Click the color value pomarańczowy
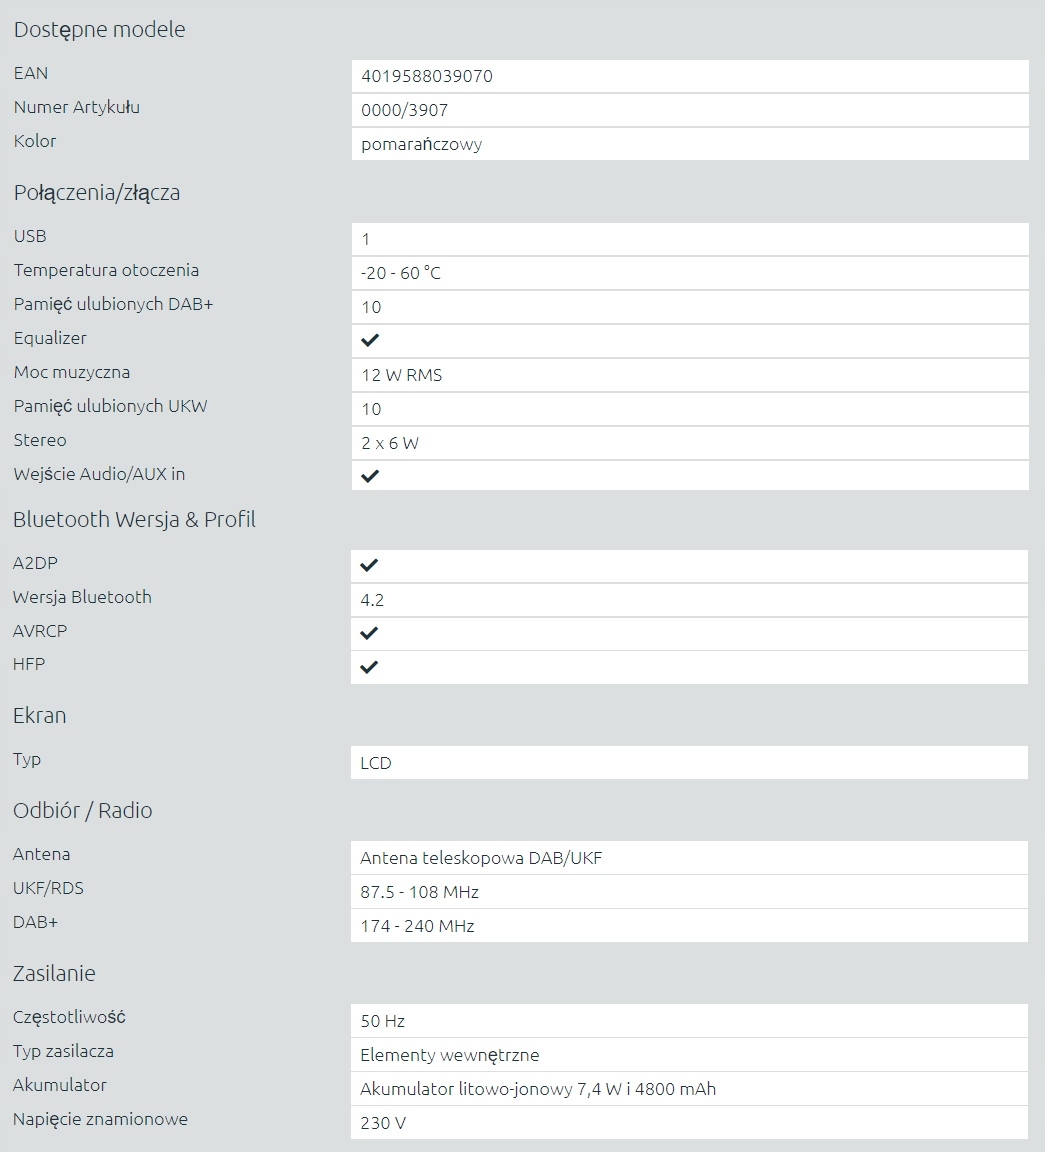This screenshot has height=1152, width=1045. click(x=421, y=144)
